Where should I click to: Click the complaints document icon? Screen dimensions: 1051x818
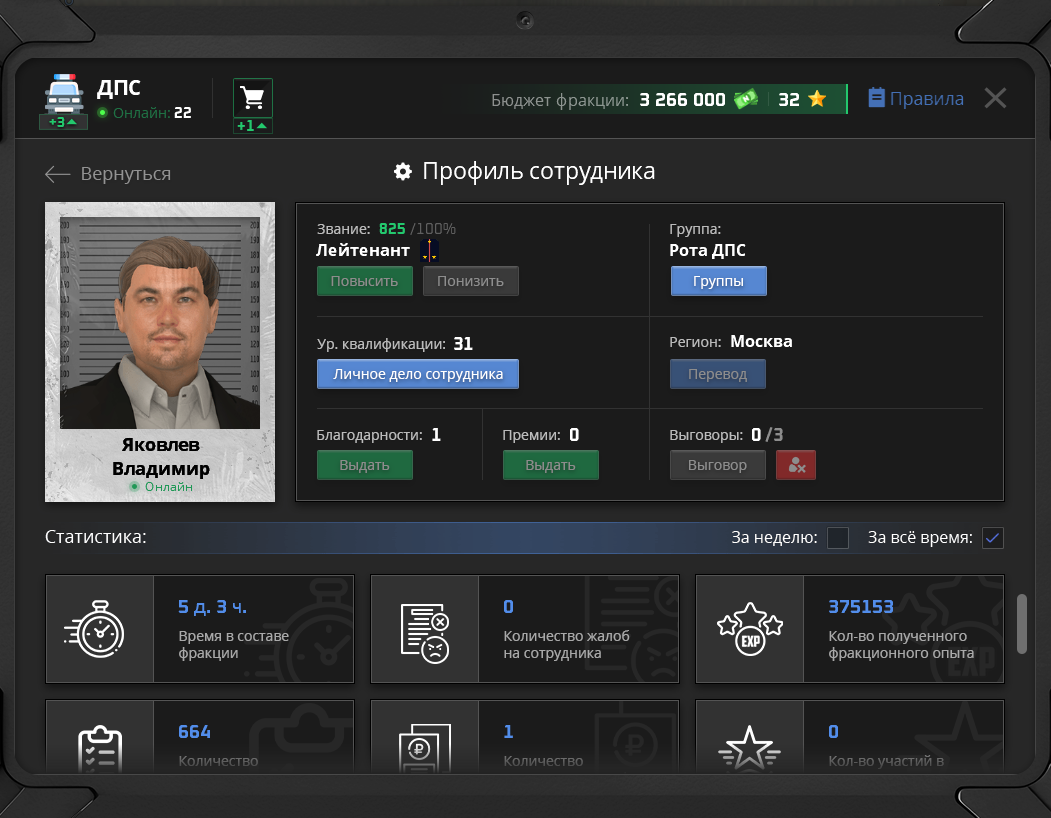point(425,633)
